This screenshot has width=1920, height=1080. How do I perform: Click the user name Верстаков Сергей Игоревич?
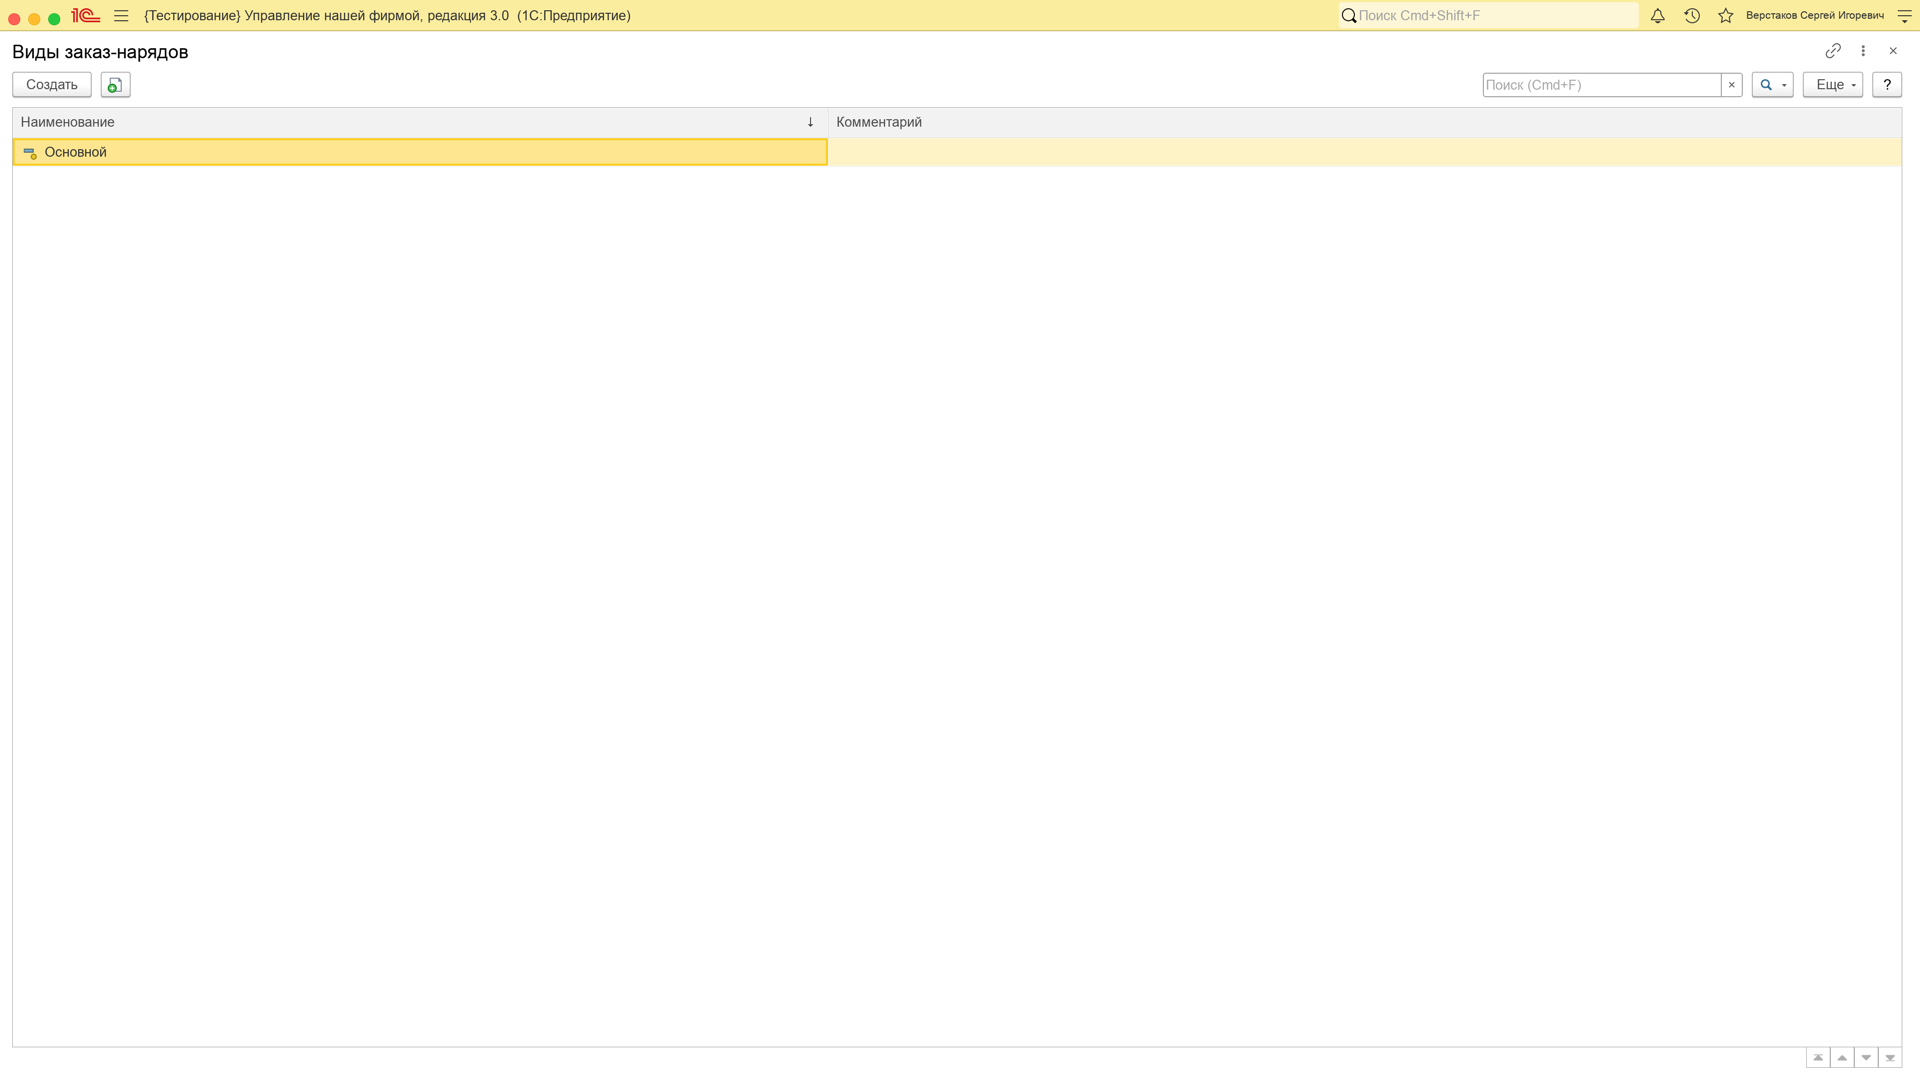[1815, 16]
